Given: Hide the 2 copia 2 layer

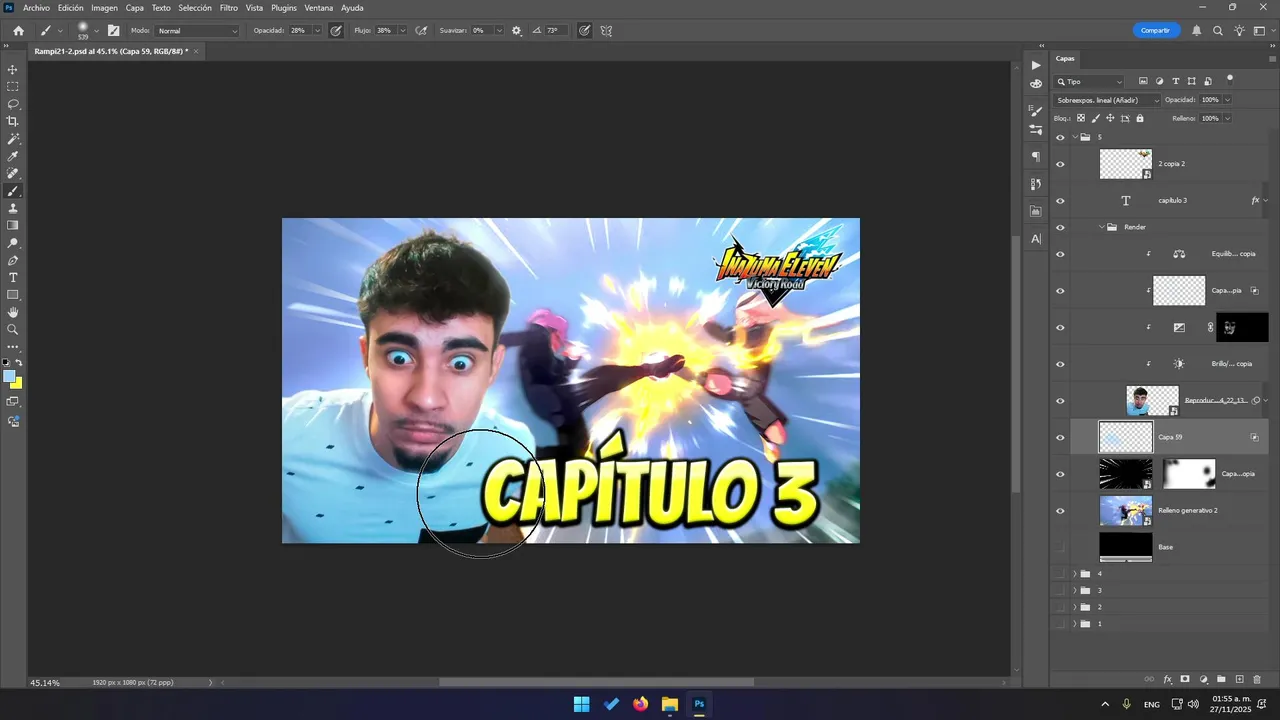Looking at the screenshot, I should click(x=1060, y=164).
